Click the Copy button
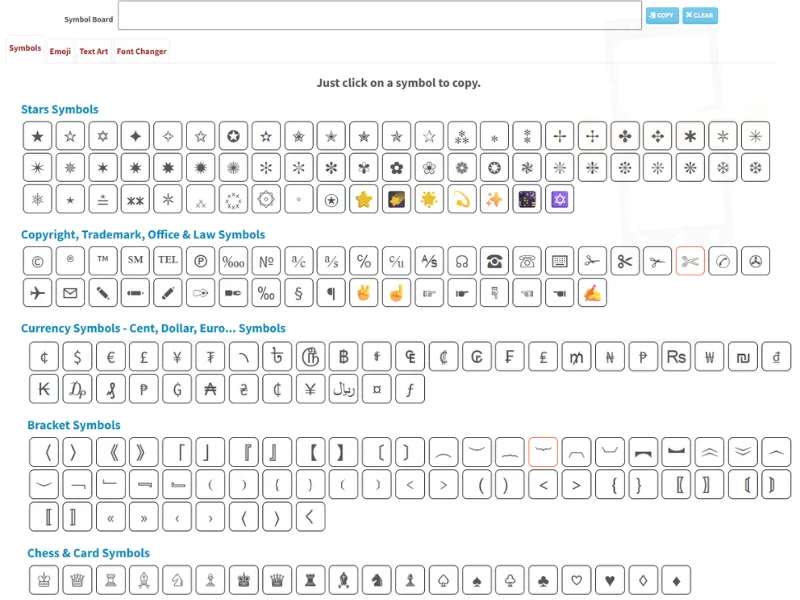The width and height of the screenshot is (800, 600). (x=662, y=15)
